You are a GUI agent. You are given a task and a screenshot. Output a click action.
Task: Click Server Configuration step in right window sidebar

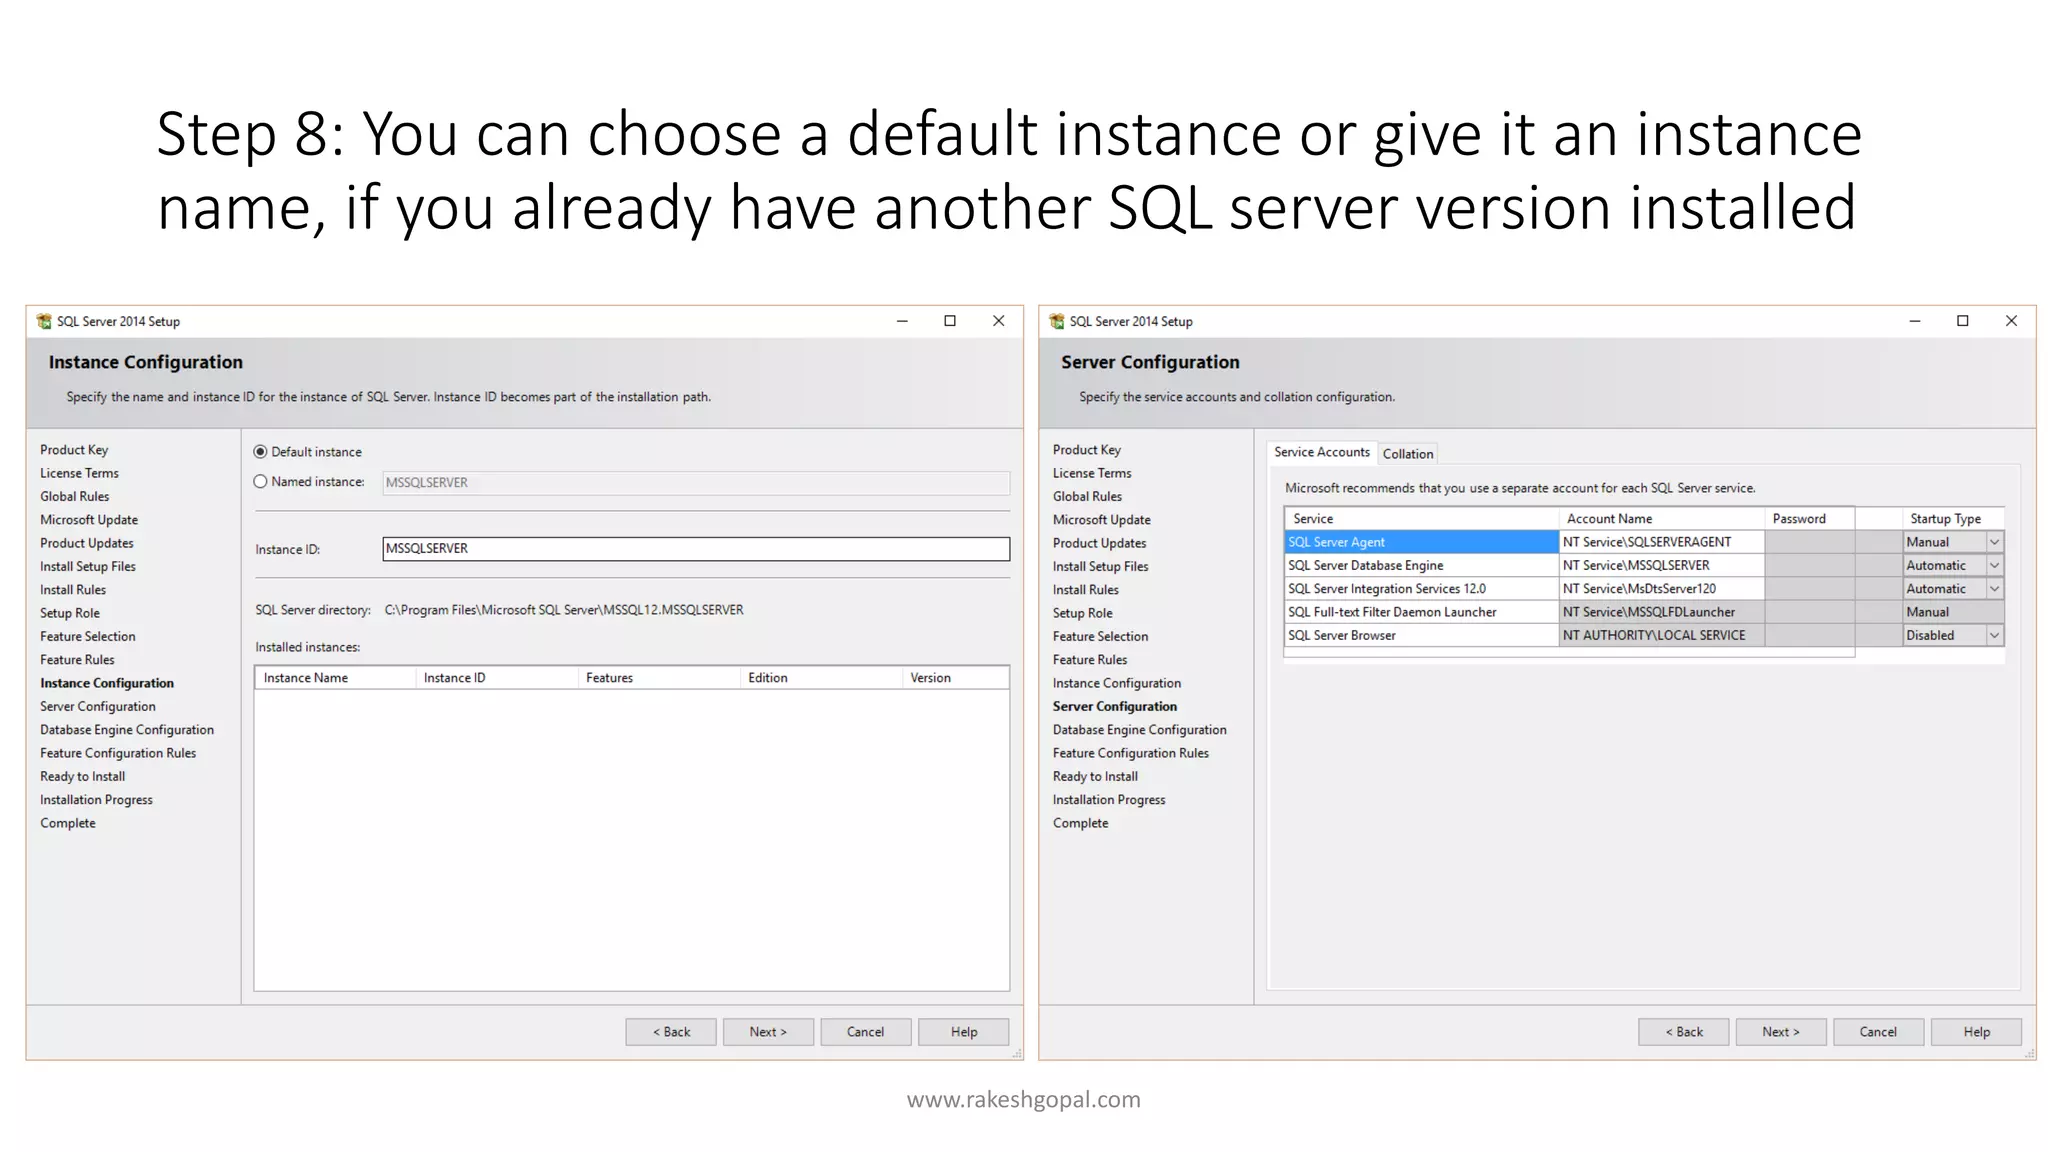[x=1115, y=706]
